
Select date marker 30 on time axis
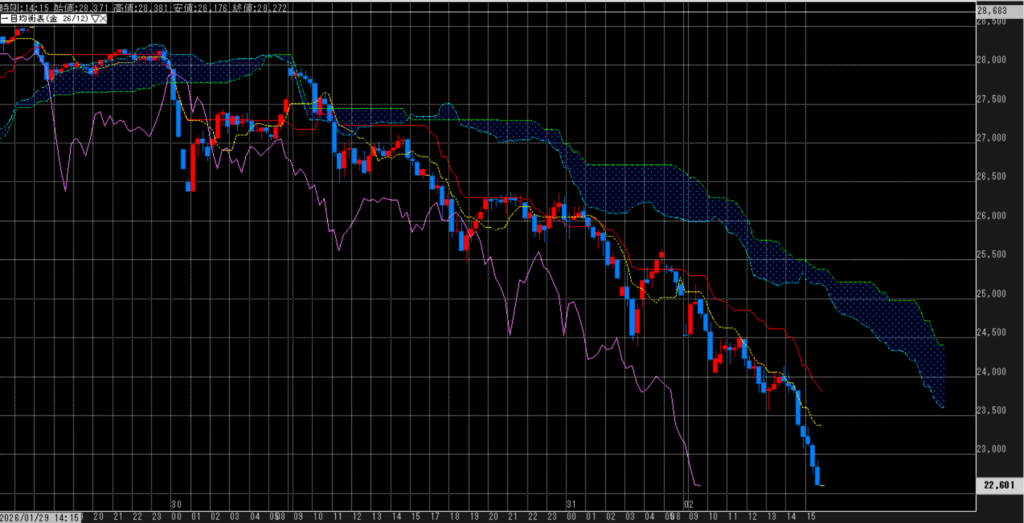pyautogui.click(x=175, y=503)
